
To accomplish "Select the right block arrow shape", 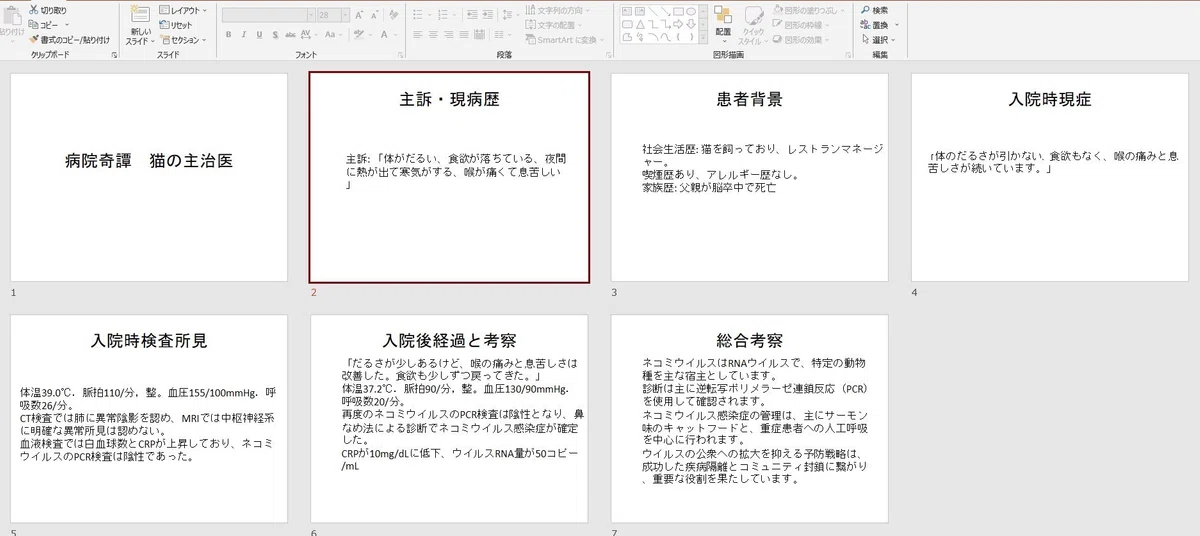I will 678,24.
